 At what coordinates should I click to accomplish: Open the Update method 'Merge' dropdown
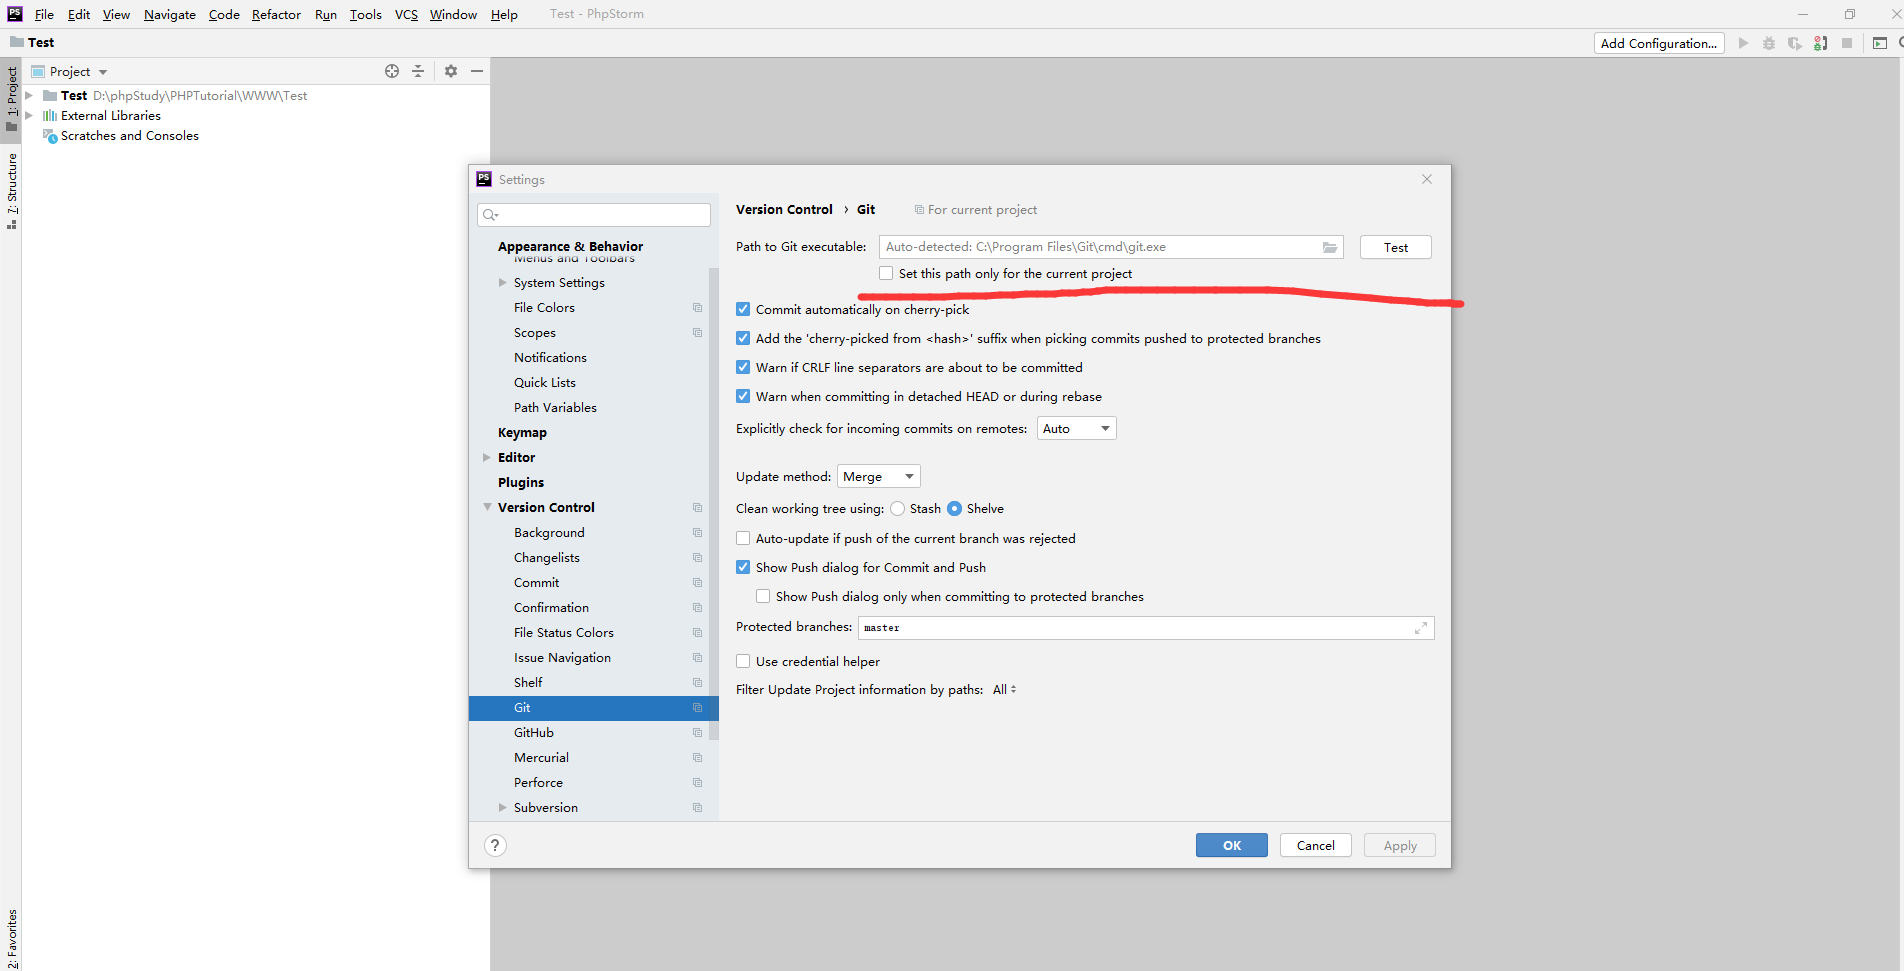click(x=878, y=476)
